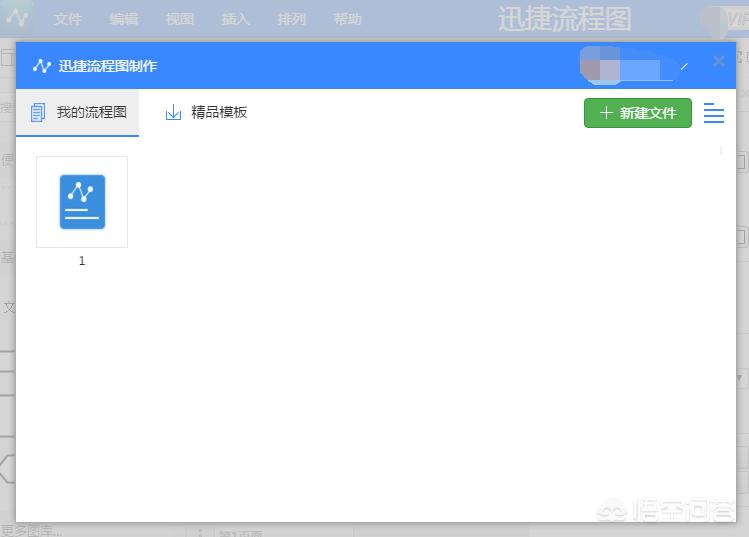This screenshot has height=537, width=749.
Task: Click the 迅捷流程图制作 logo icon in dialog header
Action: pyautogui.click(x=42, y=65)
